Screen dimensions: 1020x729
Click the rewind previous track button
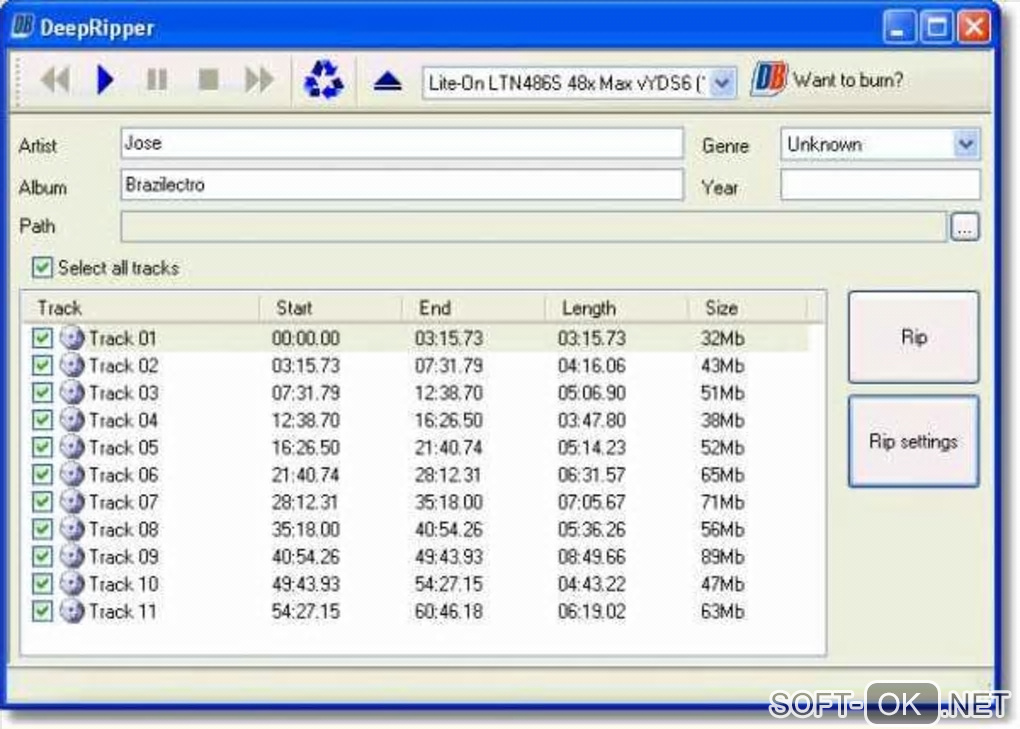pyautogui.click(x=55, y=81)
